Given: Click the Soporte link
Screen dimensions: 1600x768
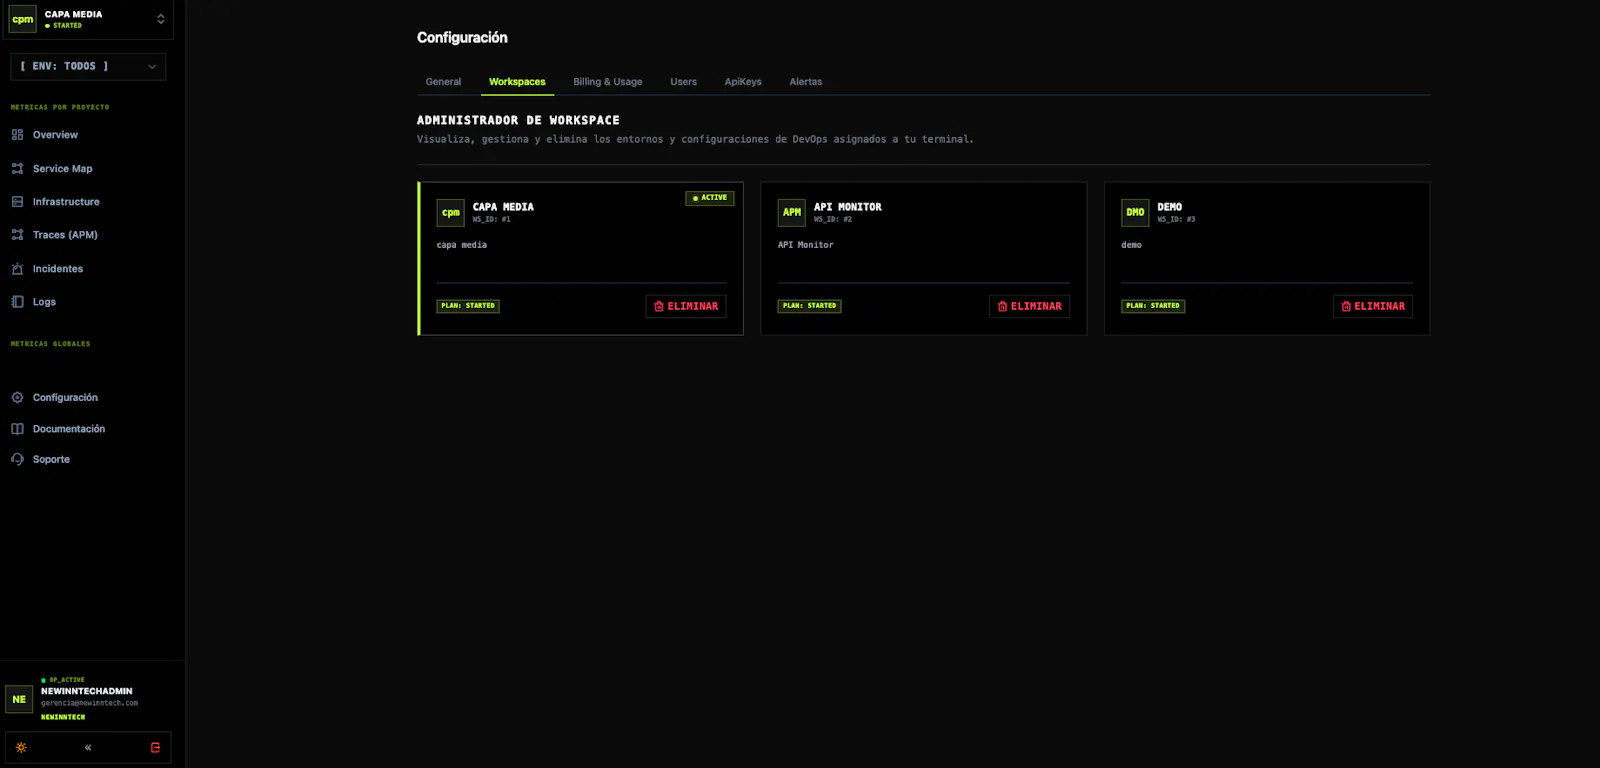Looking at the screenshot, I should point(51,460).
